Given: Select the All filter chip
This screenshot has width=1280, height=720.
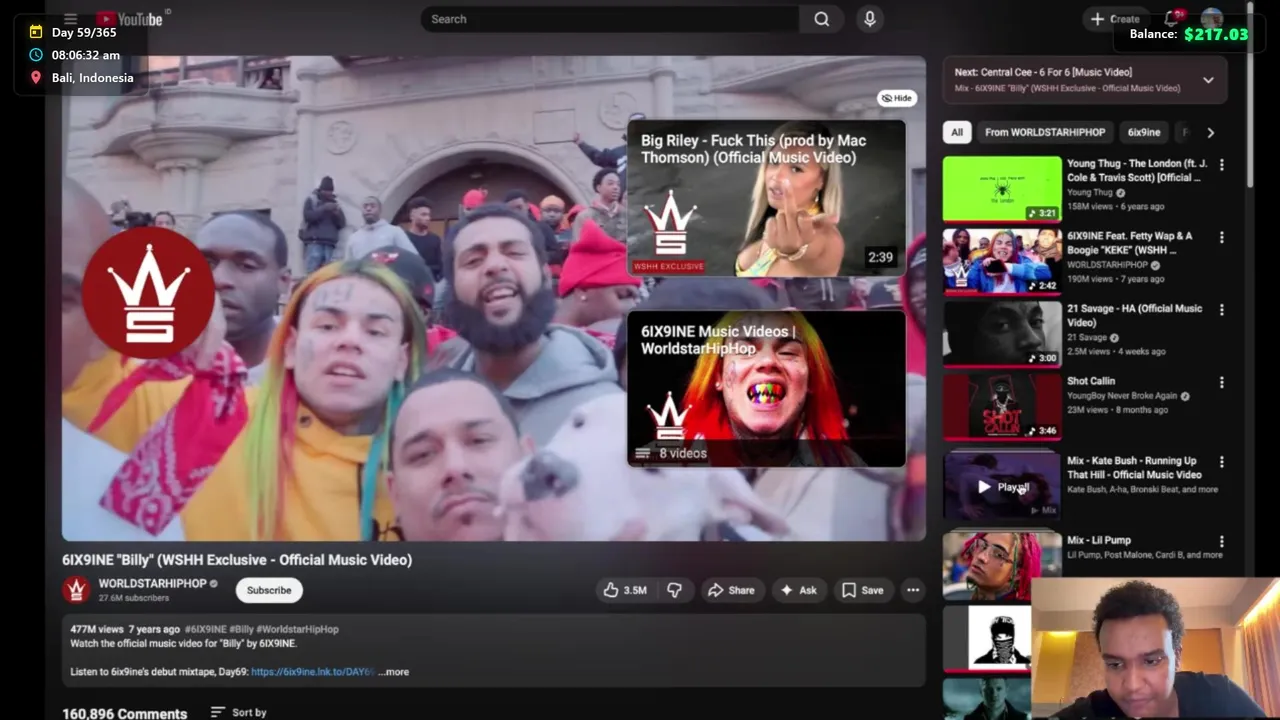Looking at the screenshot, I should click(x=957, y=132).
